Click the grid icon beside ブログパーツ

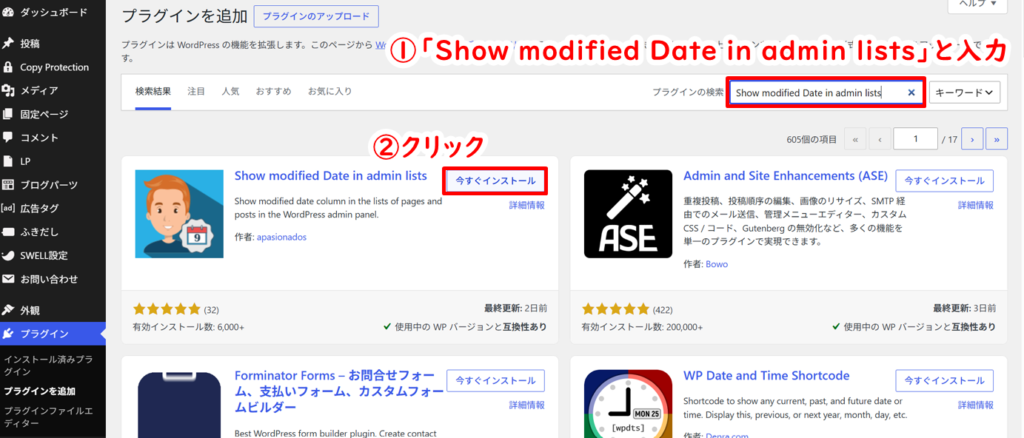(8, 185)
